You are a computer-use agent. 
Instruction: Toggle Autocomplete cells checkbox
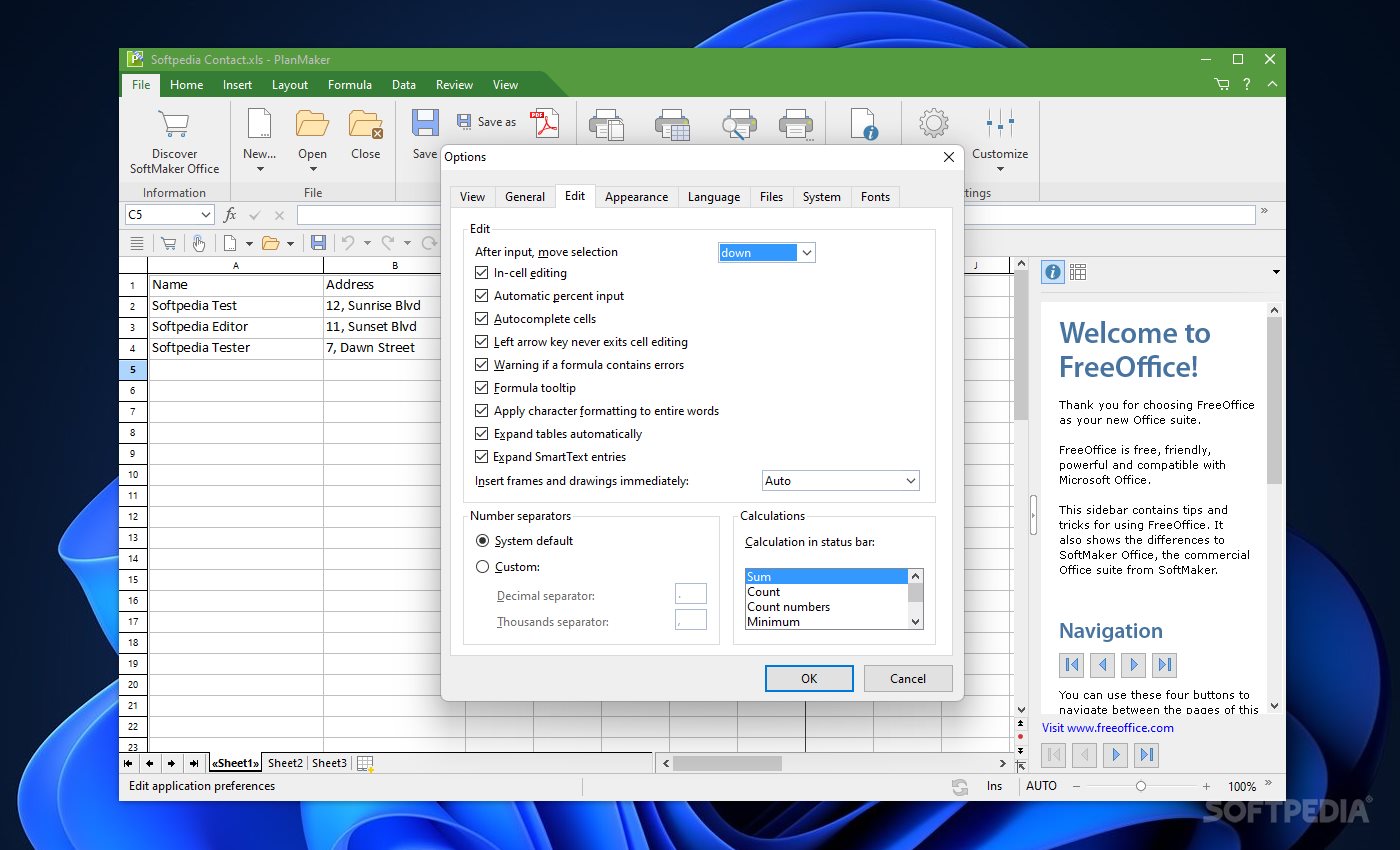tap(483, 319)
